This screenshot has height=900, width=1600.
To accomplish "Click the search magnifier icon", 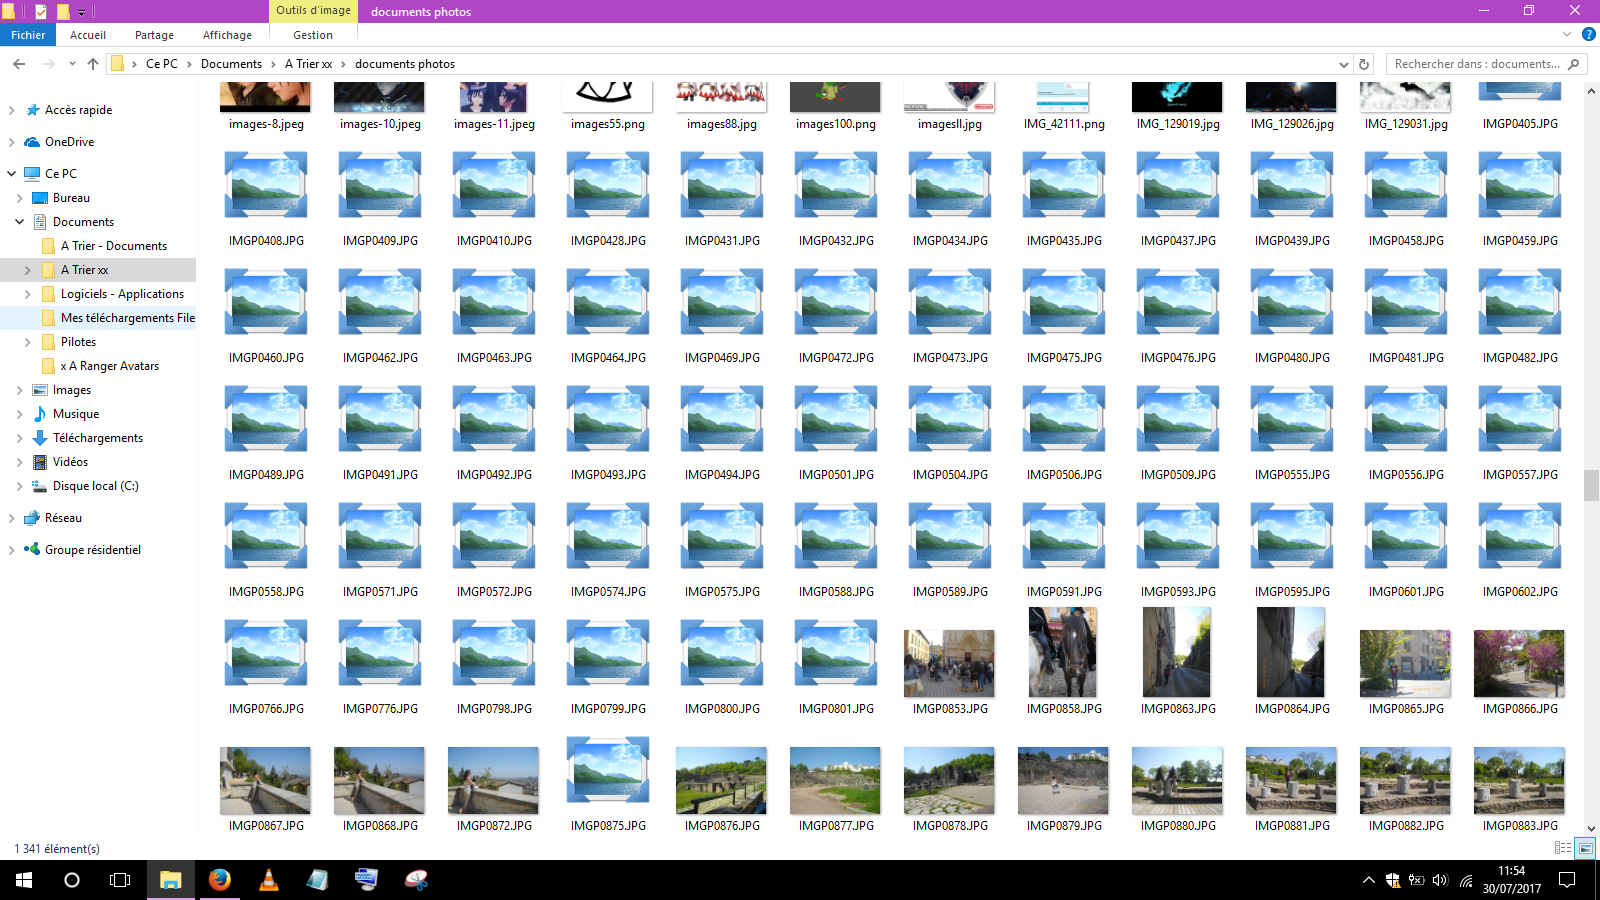I will click(1574, 64).
